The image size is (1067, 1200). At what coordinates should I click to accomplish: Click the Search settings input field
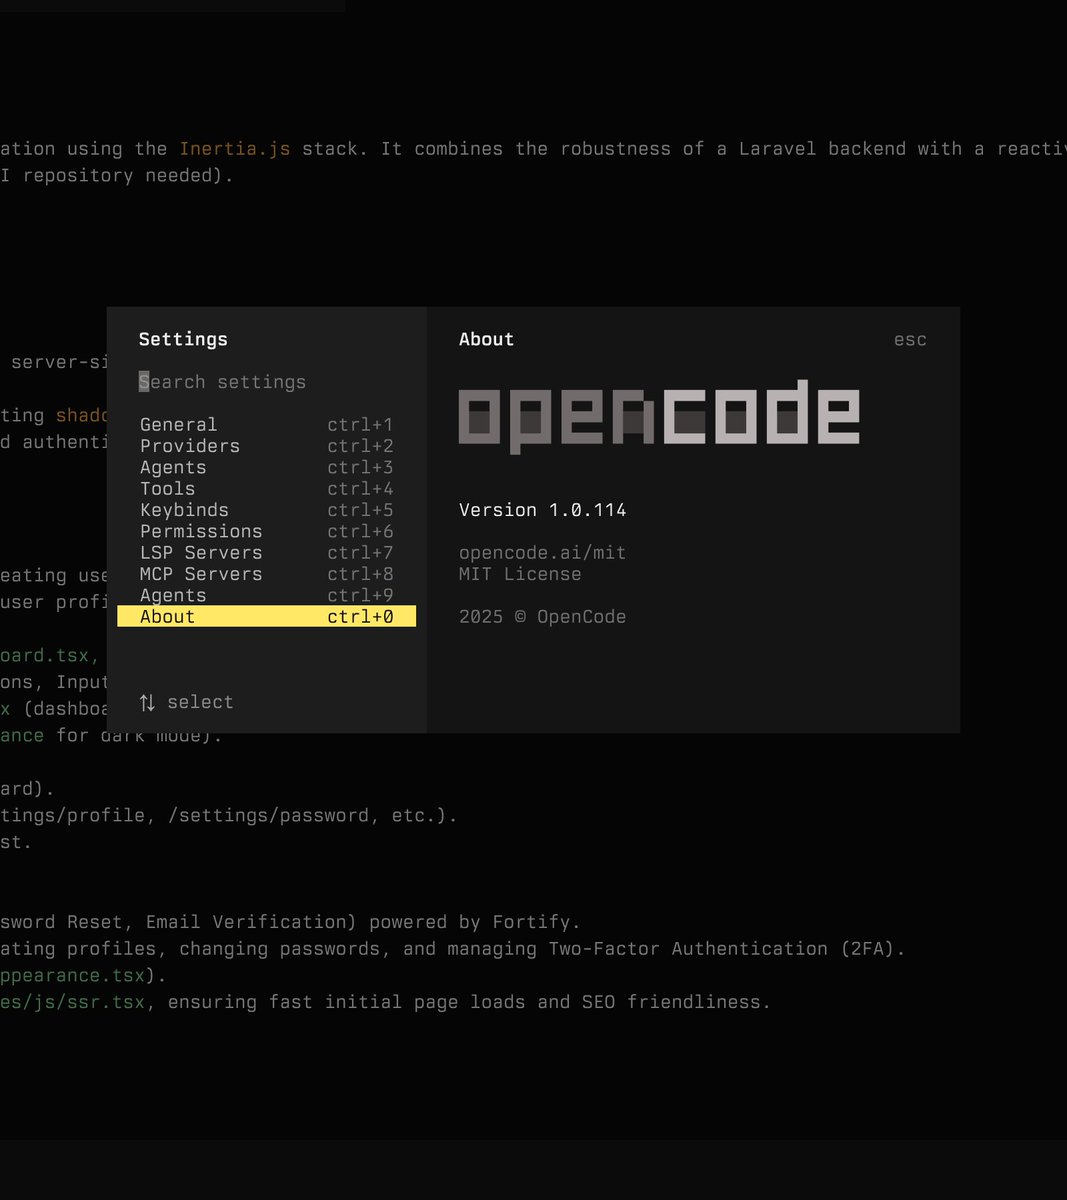tap(222, 382)
